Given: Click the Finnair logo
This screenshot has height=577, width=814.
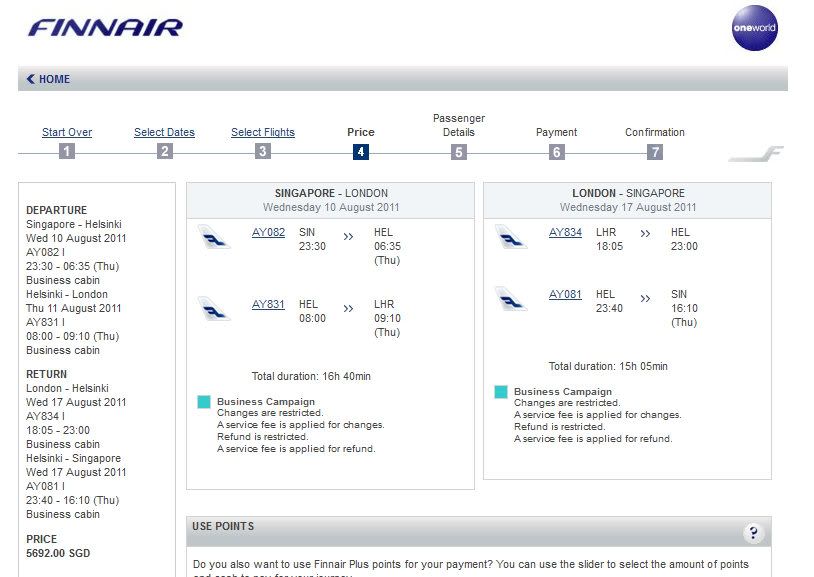Looking at the screenshot, I should (105, 28).
